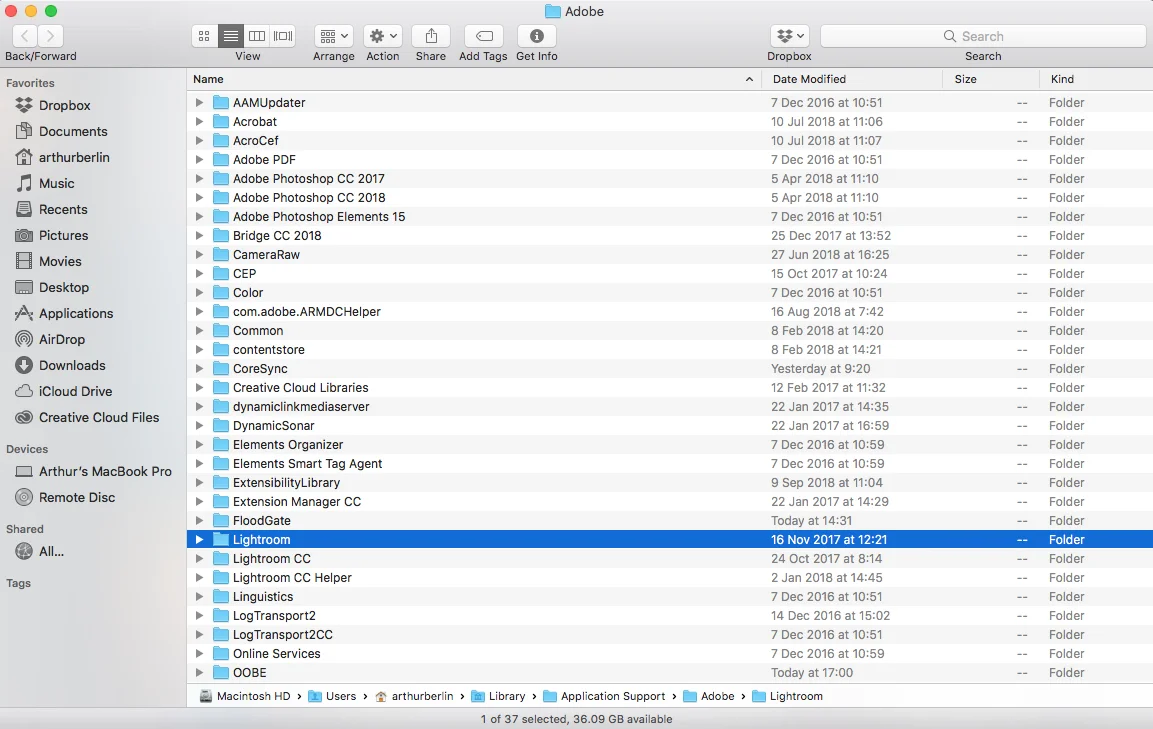Sort by the Name column header
Screen dimensions: 1153x729
tap(474, 79)
